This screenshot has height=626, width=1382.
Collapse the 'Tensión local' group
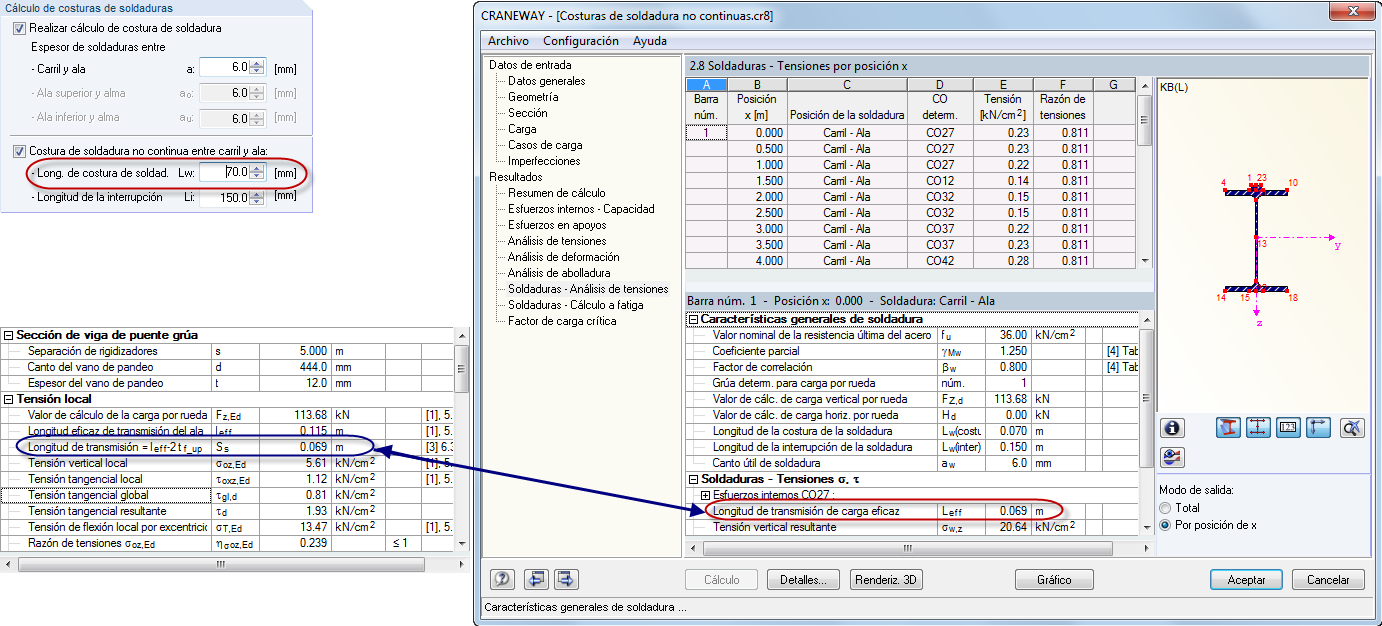tap(9, 399)
